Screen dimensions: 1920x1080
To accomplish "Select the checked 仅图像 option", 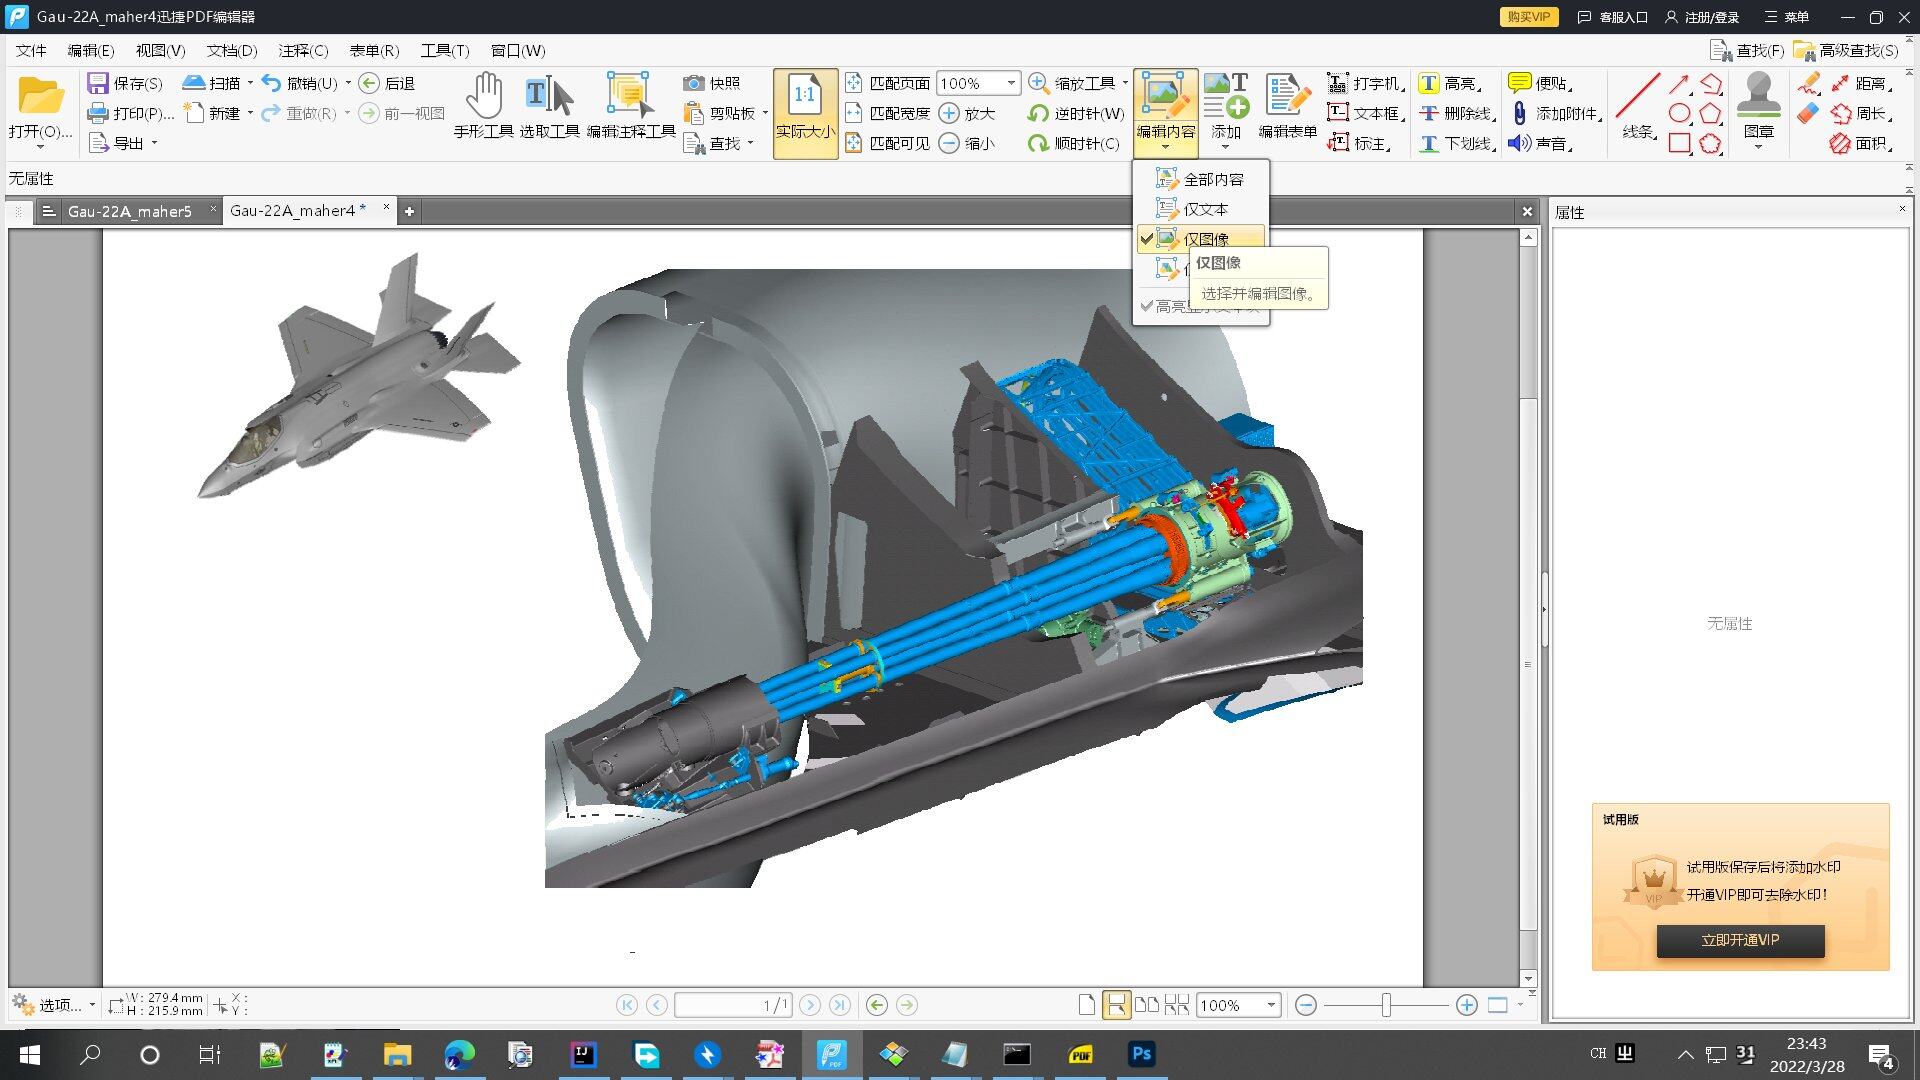I will pyautogui.click(x=1201, y=239).
